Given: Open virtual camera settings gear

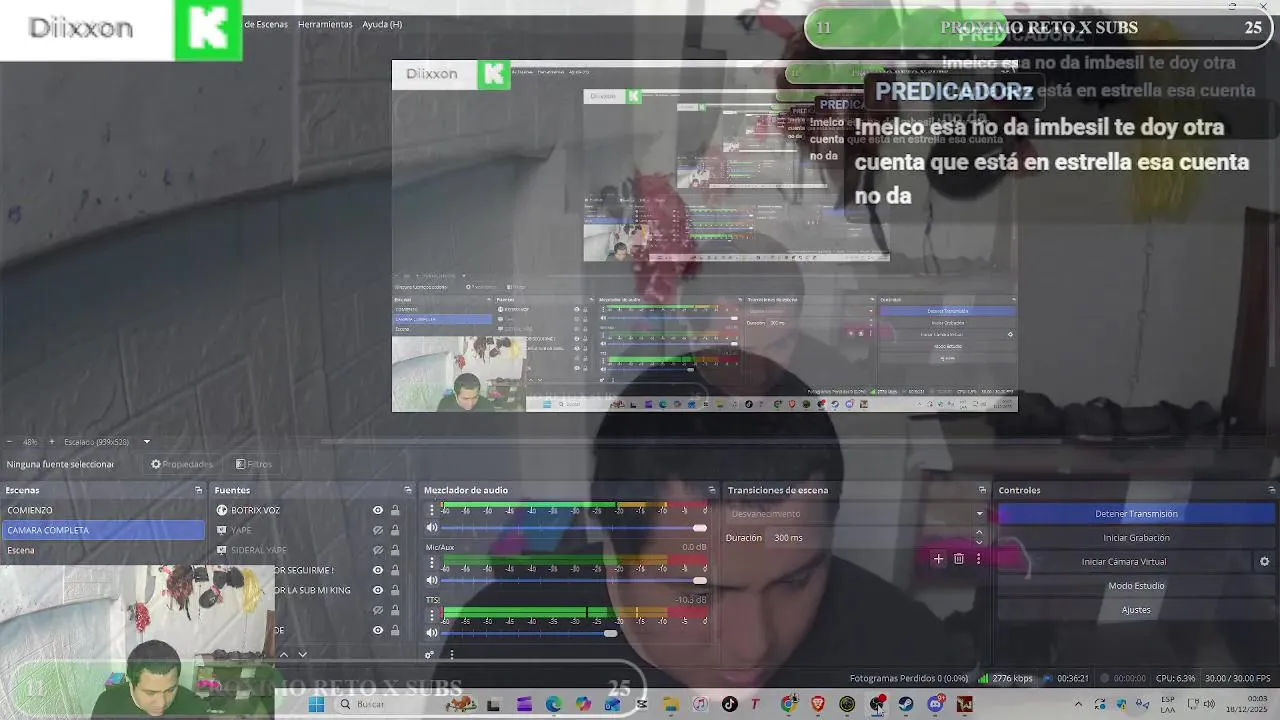Looking at the screenshot, I should coord(1264,562).
